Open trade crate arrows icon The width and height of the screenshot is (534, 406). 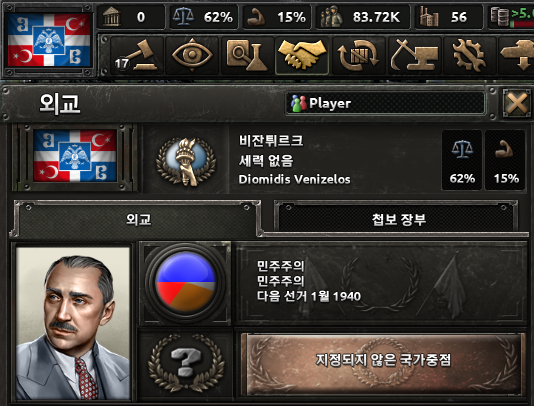(x=358, y=56)
